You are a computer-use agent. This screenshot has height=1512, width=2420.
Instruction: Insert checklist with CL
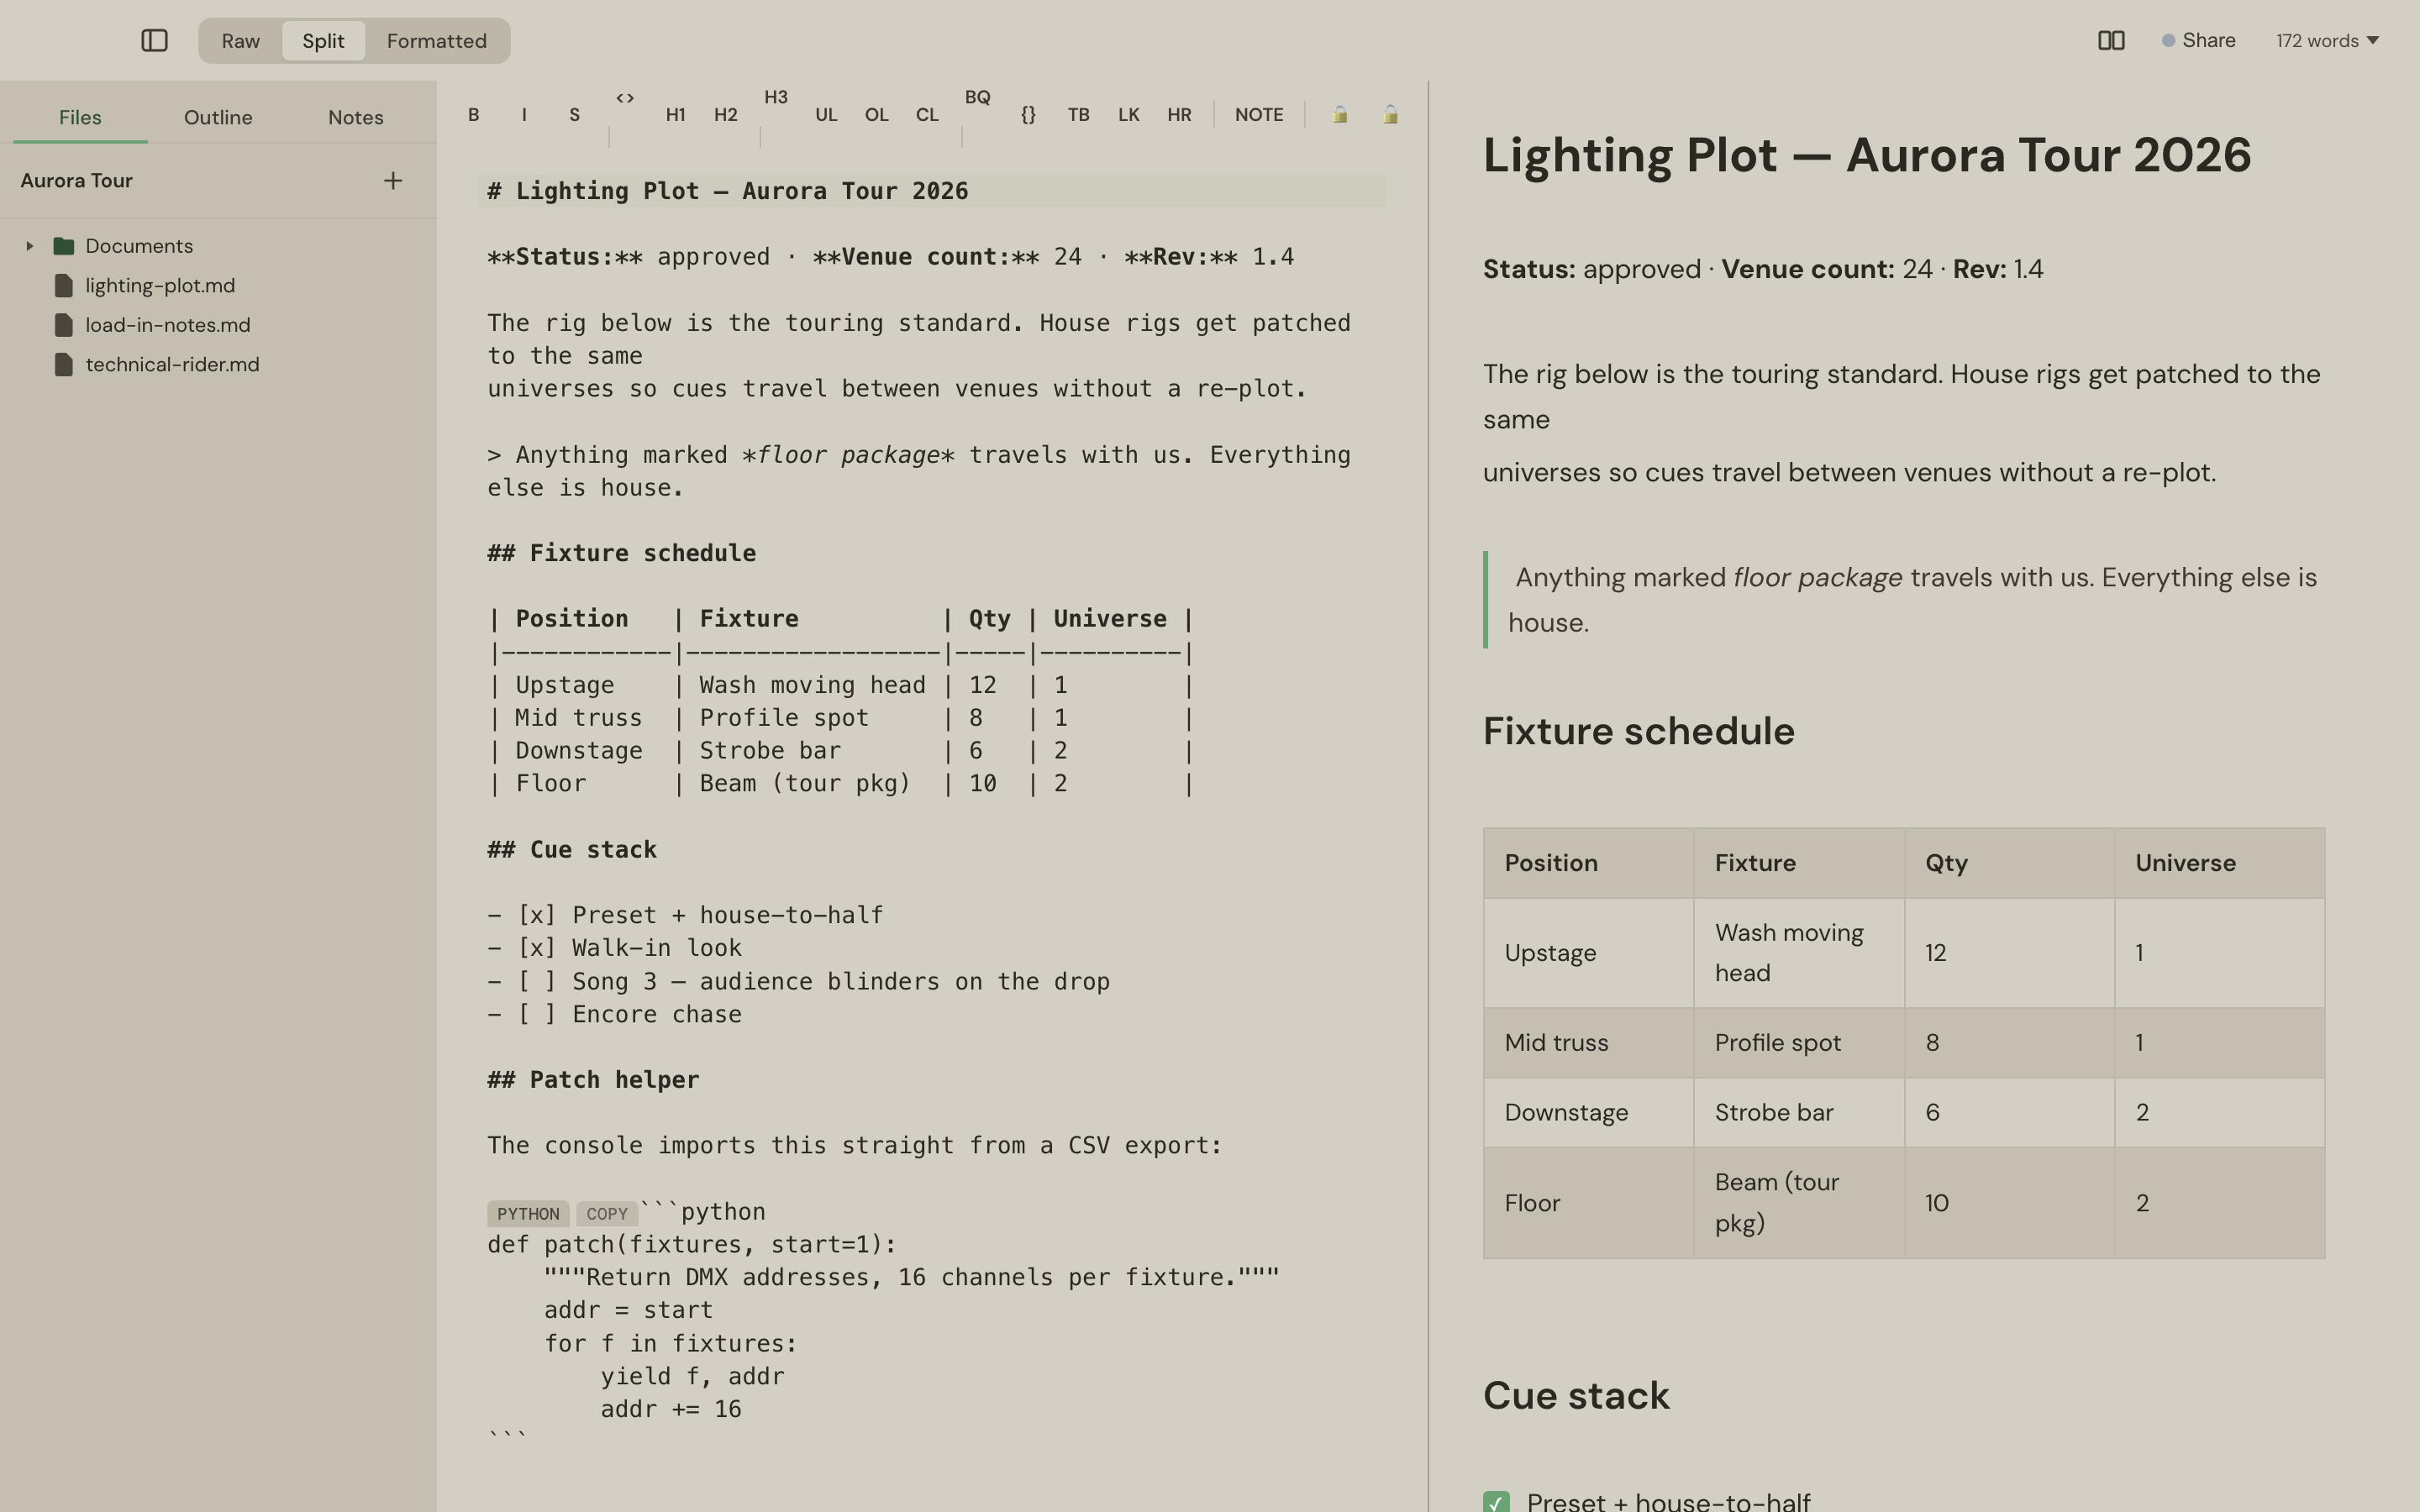927,115
